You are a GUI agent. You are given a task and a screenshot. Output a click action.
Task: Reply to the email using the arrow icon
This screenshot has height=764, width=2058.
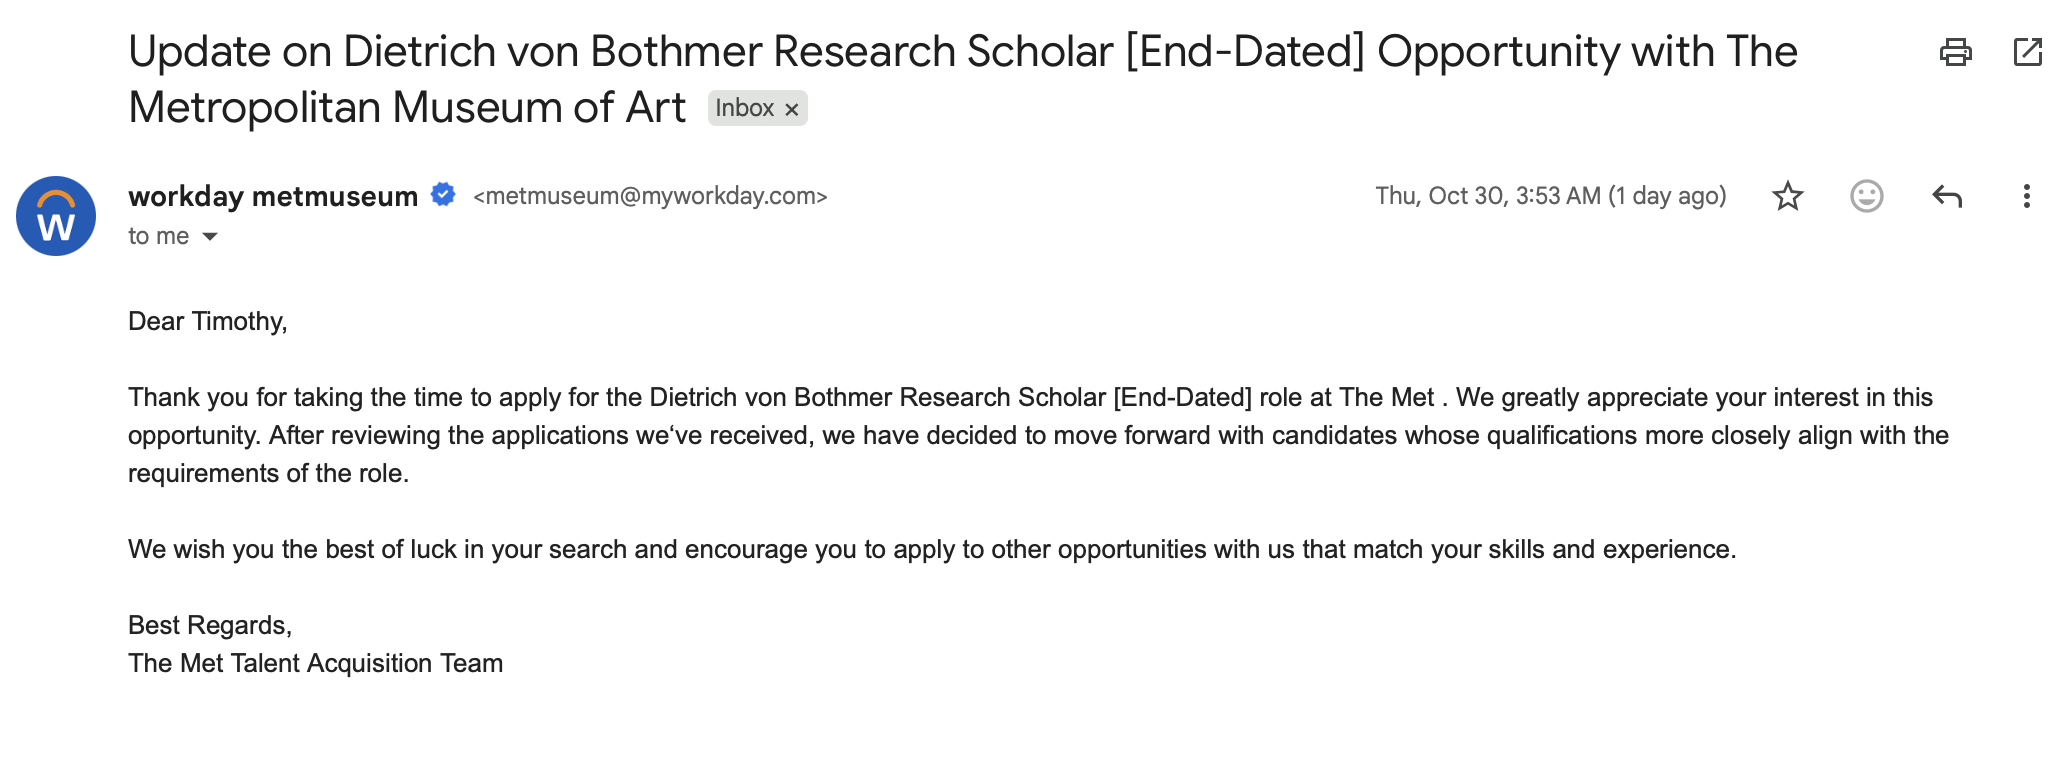1946,196
